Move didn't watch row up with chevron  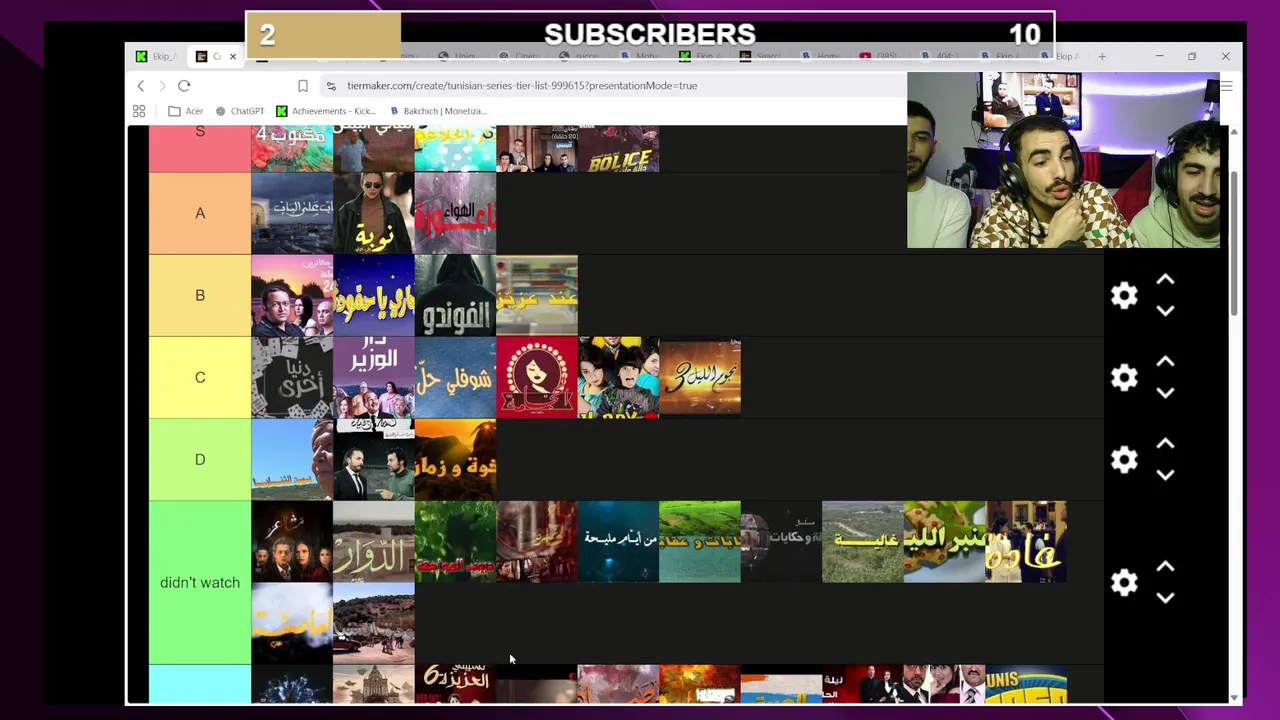[x=1165, y=567]
